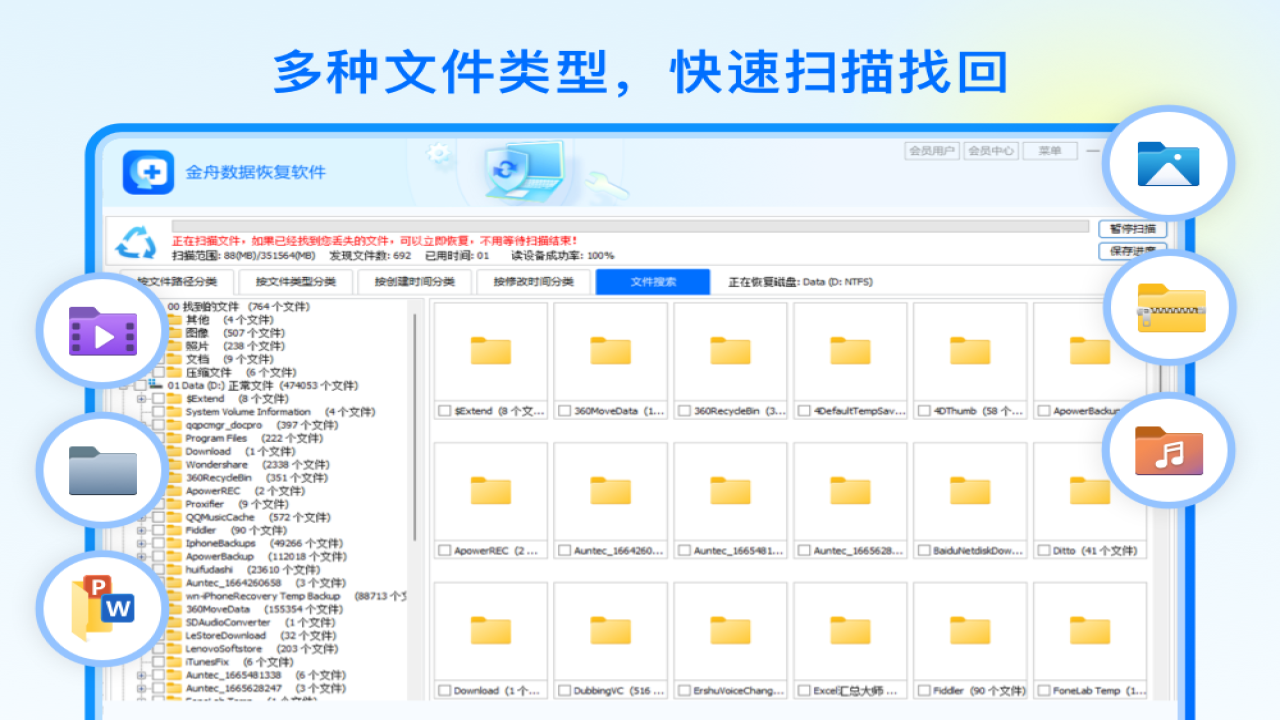1280x720 pixels.
Task: Switch to the 按文件类型分类 tab
Action: tap(296, 281)
